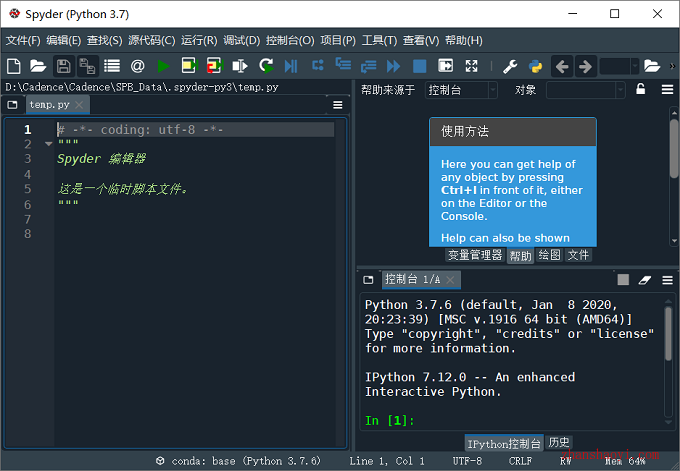Toggle the help pane lock icon
This screenshot has width=680, height=471.
pos(641,89)
